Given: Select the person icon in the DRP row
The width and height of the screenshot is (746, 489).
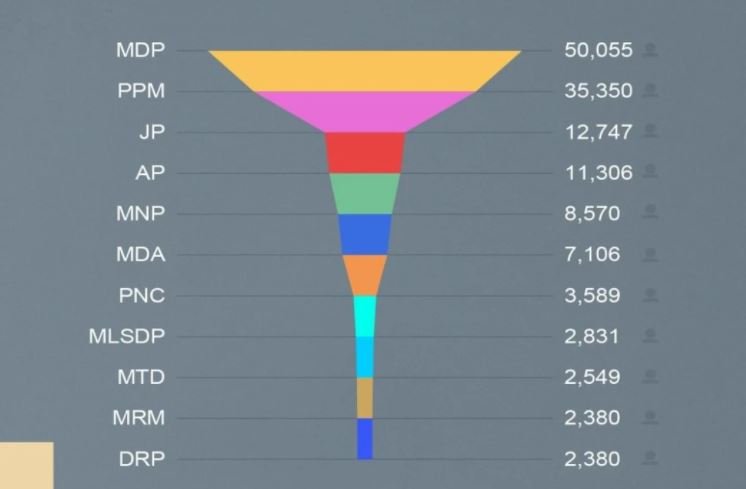Looking at the screenshot, I should point(652,459).
